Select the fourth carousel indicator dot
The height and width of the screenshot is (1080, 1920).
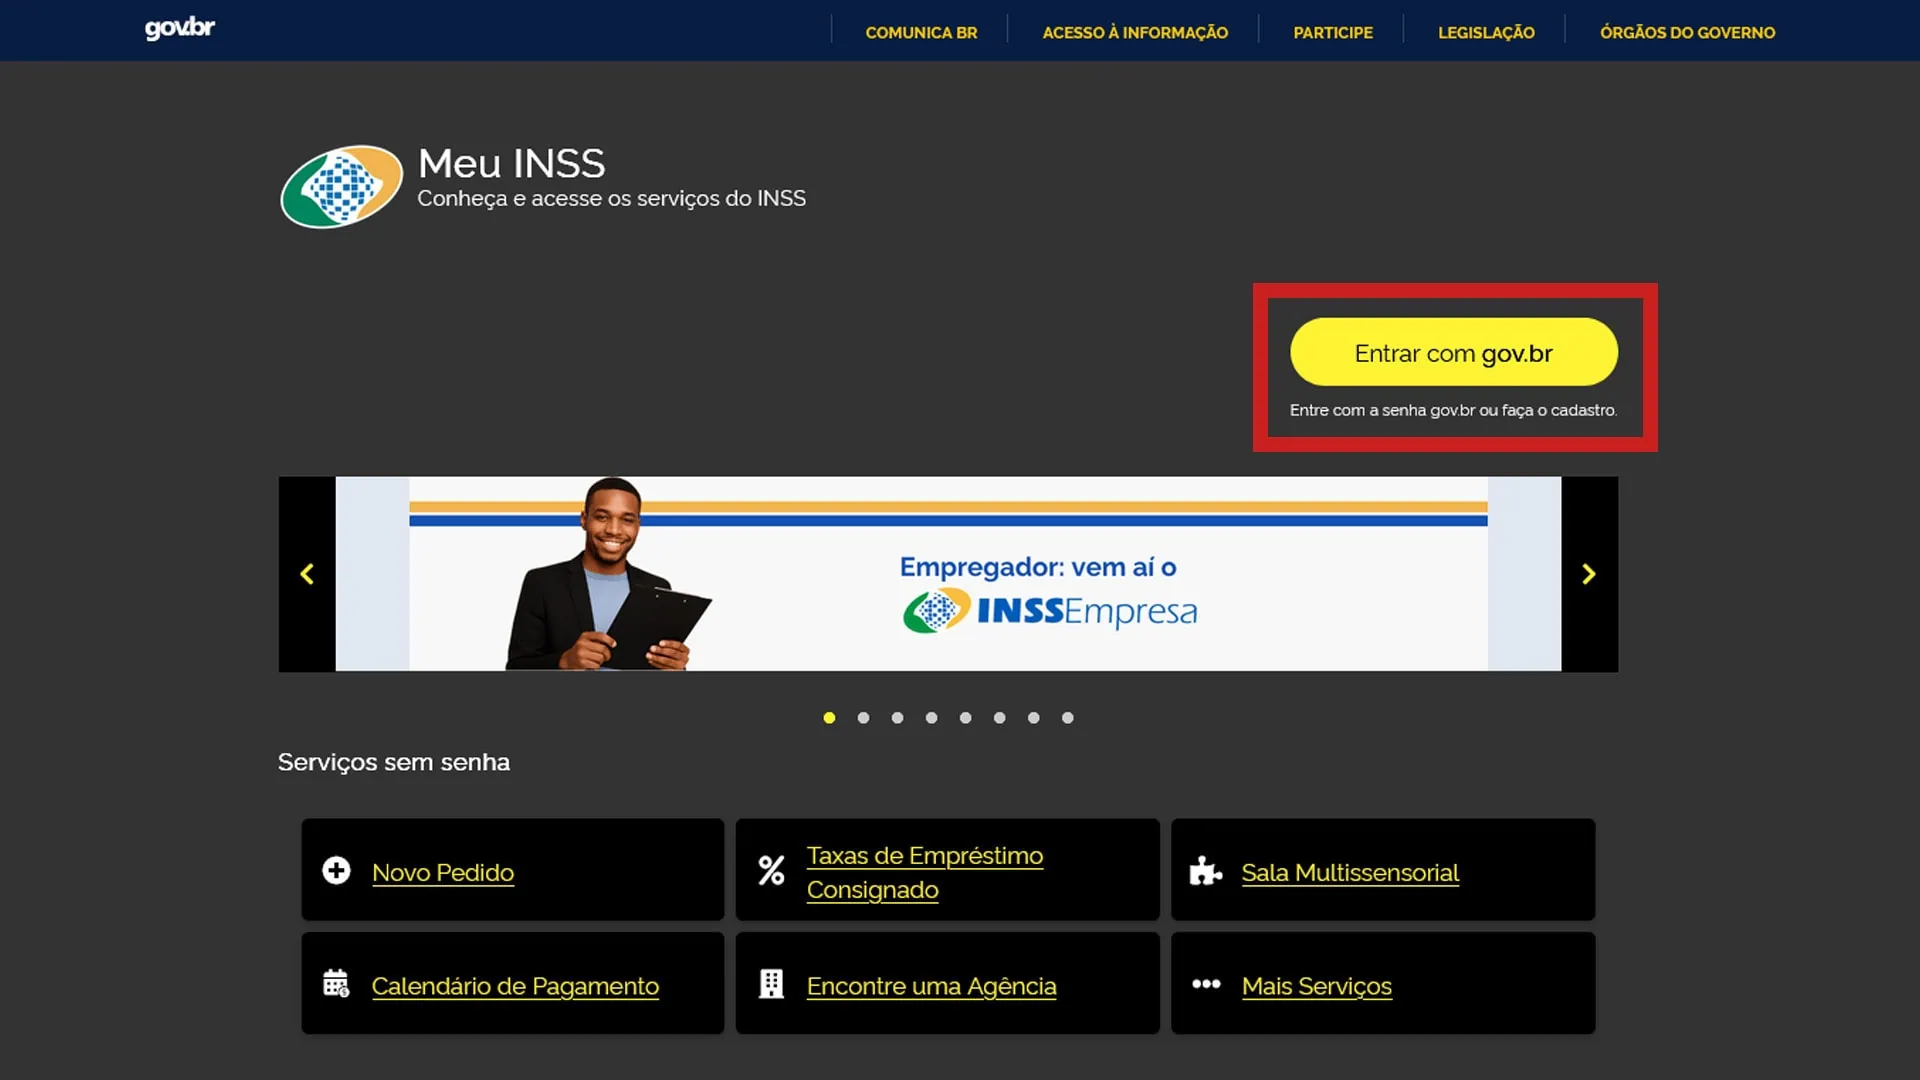tap(931, 718)
